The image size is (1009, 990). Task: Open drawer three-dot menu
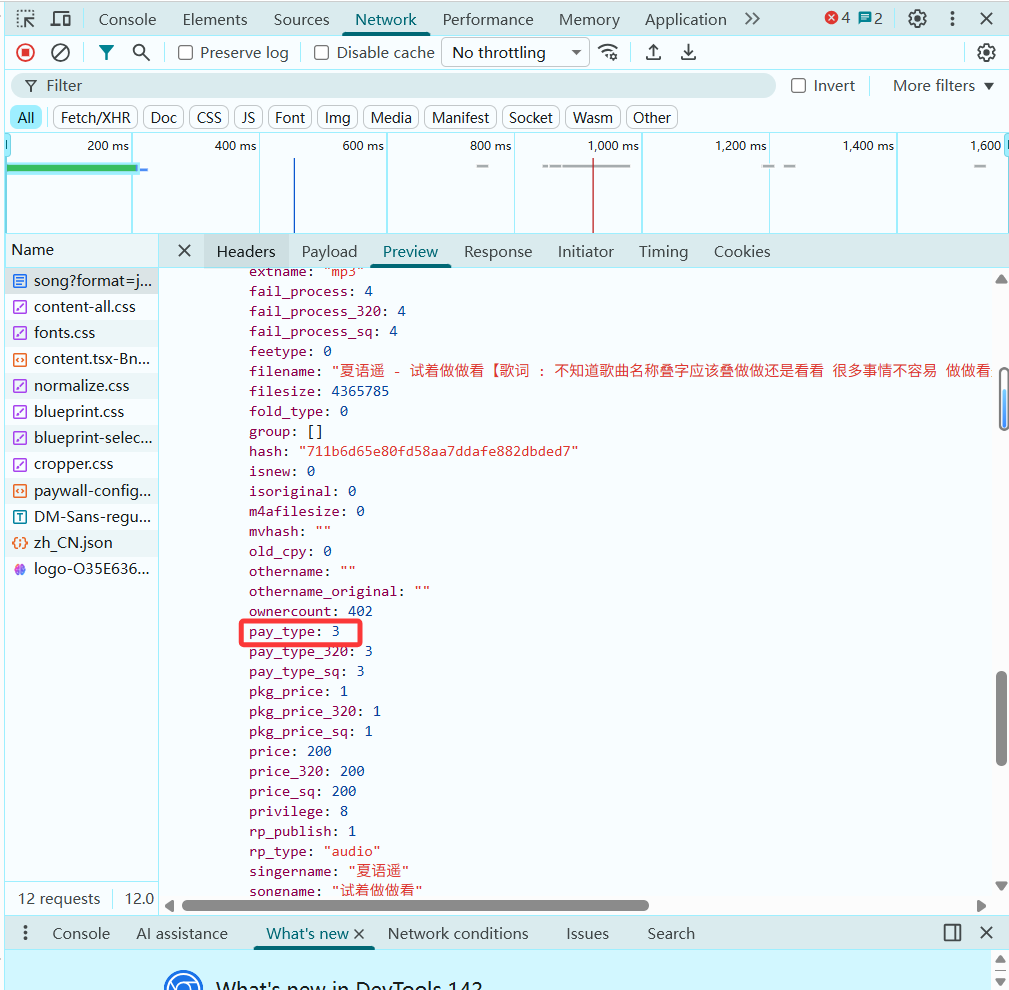pos(25,933)
